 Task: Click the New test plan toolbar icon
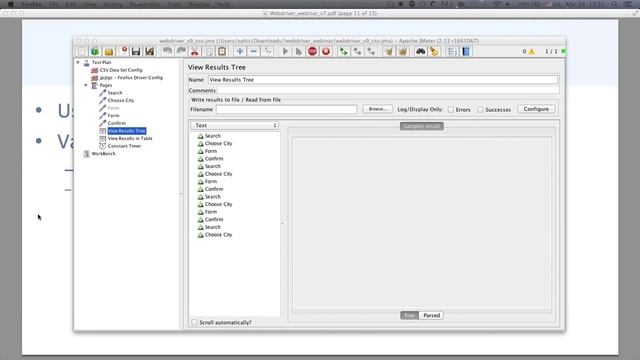click(82, 51)
